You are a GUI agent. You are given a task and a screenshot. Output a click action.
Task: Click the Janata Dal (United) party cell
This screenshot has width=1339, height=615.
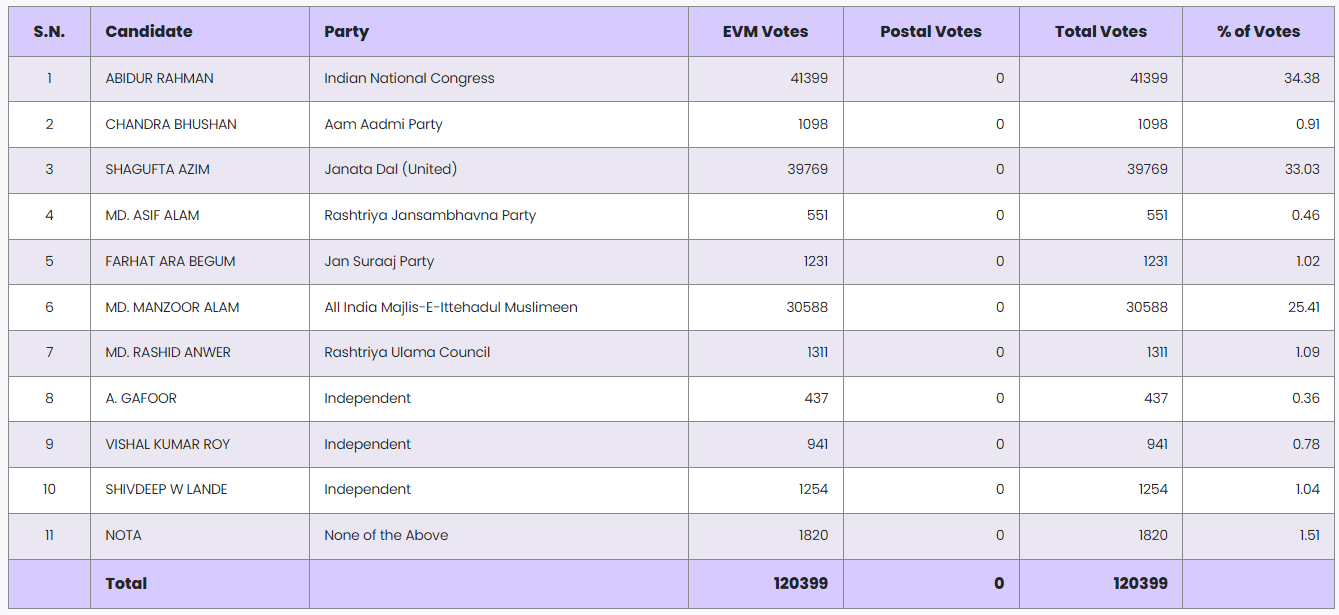click(x=390, y=169)
